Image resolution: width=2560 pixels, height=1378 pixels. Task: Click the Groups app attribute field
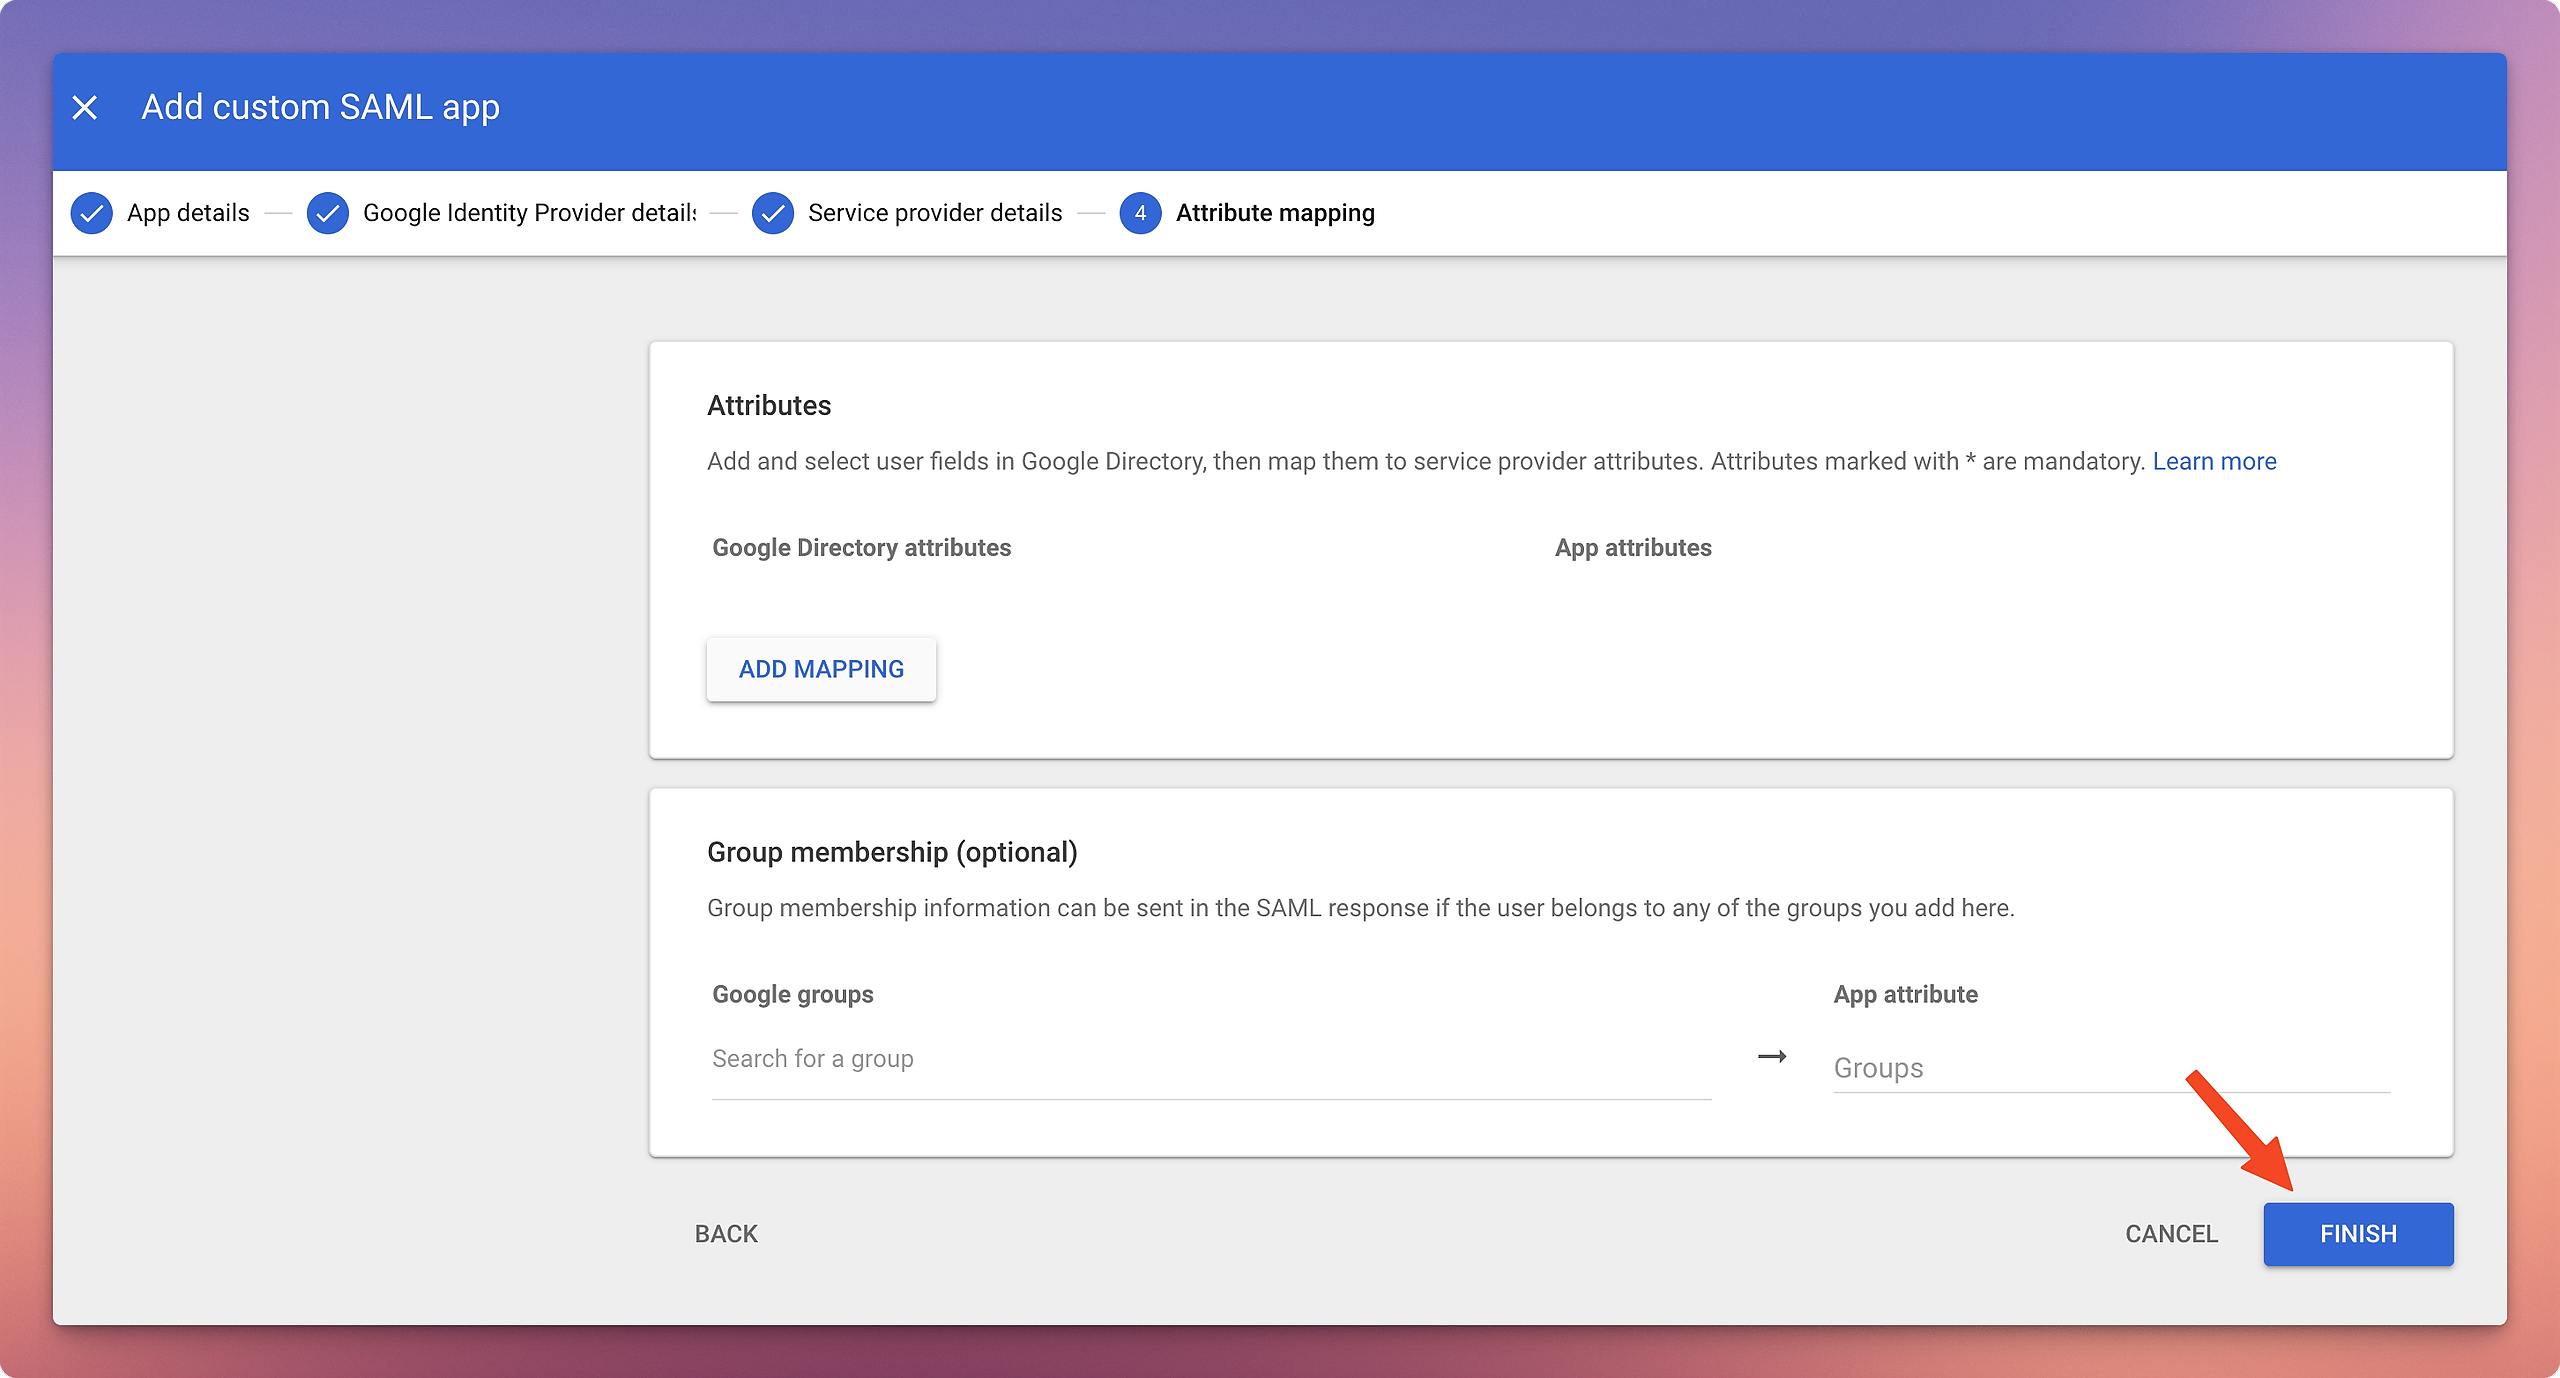2110,1068
